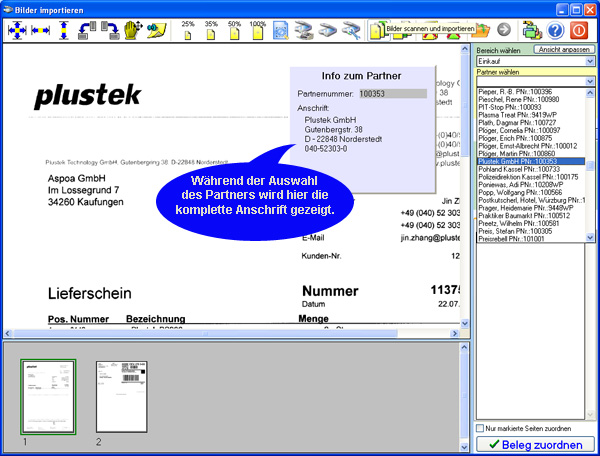Click the Ansicht anpassen button

click(x=564, y=49)
